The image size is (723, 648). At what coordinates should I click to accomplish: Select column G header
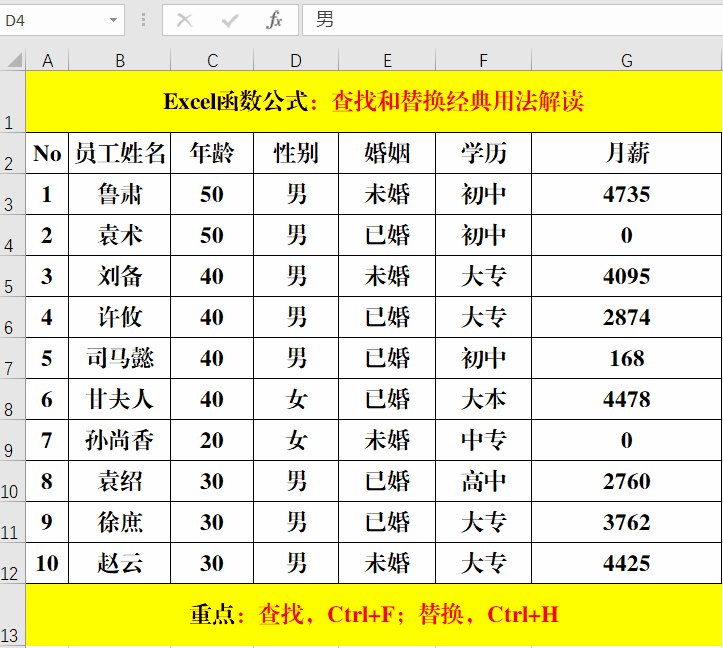coord(627,60)
